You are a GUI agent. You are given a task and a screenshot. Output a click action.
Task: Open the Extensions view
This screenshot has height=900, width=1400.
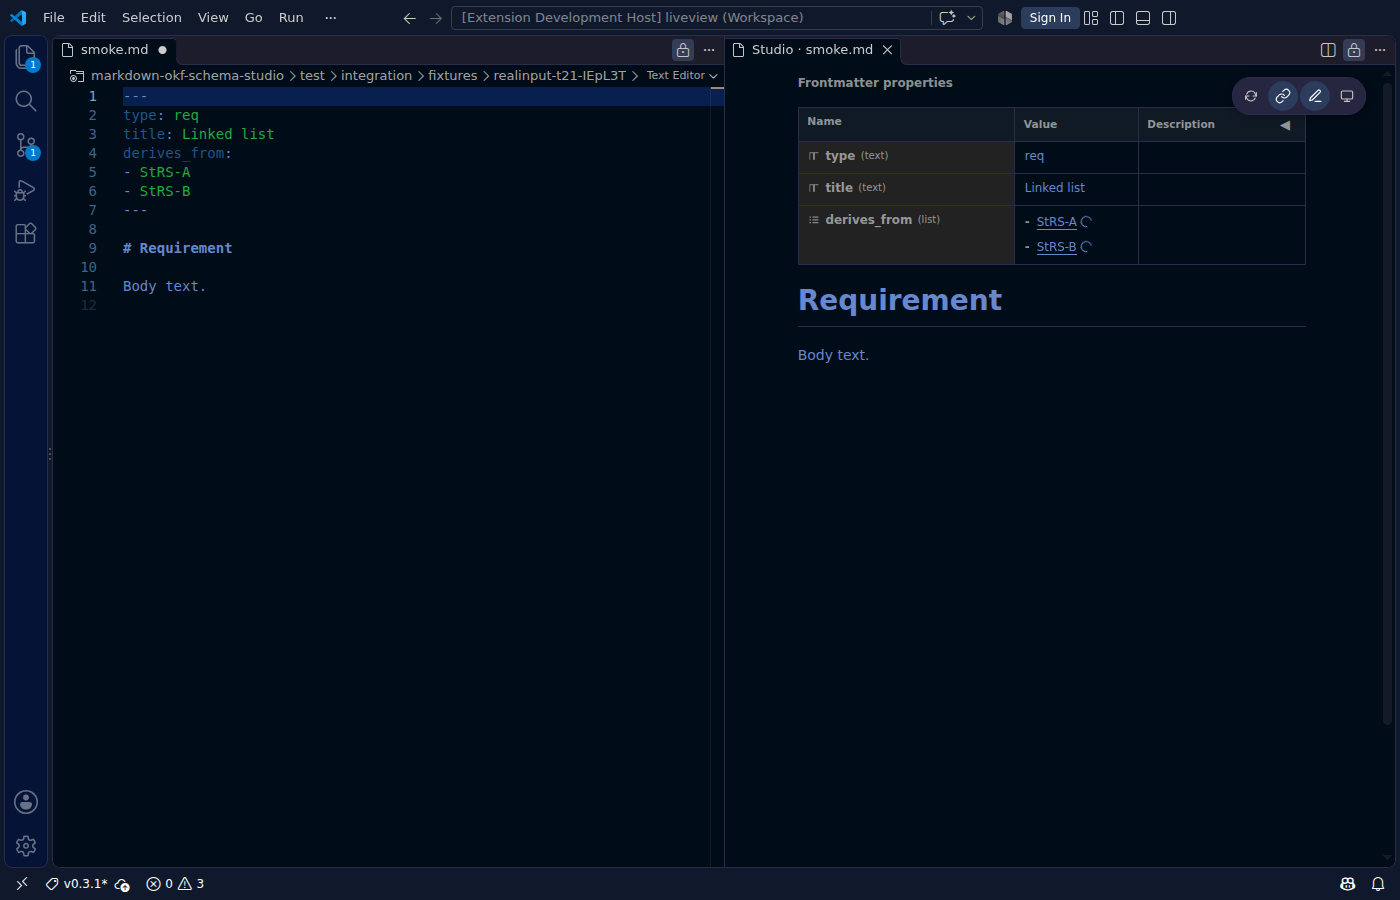point(26,233)
